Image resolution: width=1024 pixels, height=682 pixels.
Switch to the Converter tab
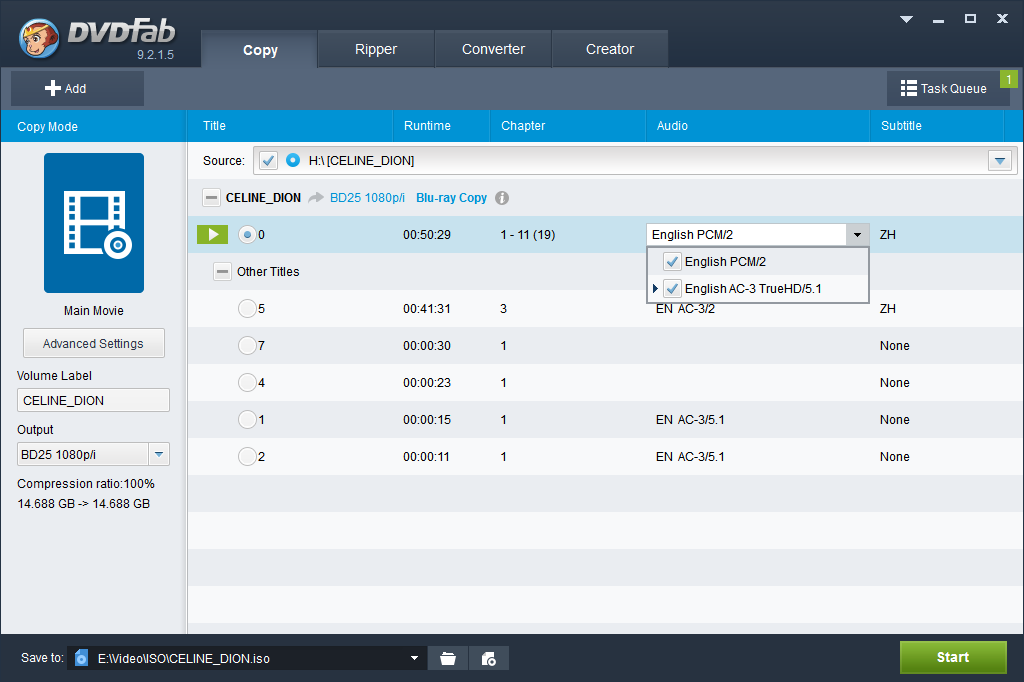493,49
